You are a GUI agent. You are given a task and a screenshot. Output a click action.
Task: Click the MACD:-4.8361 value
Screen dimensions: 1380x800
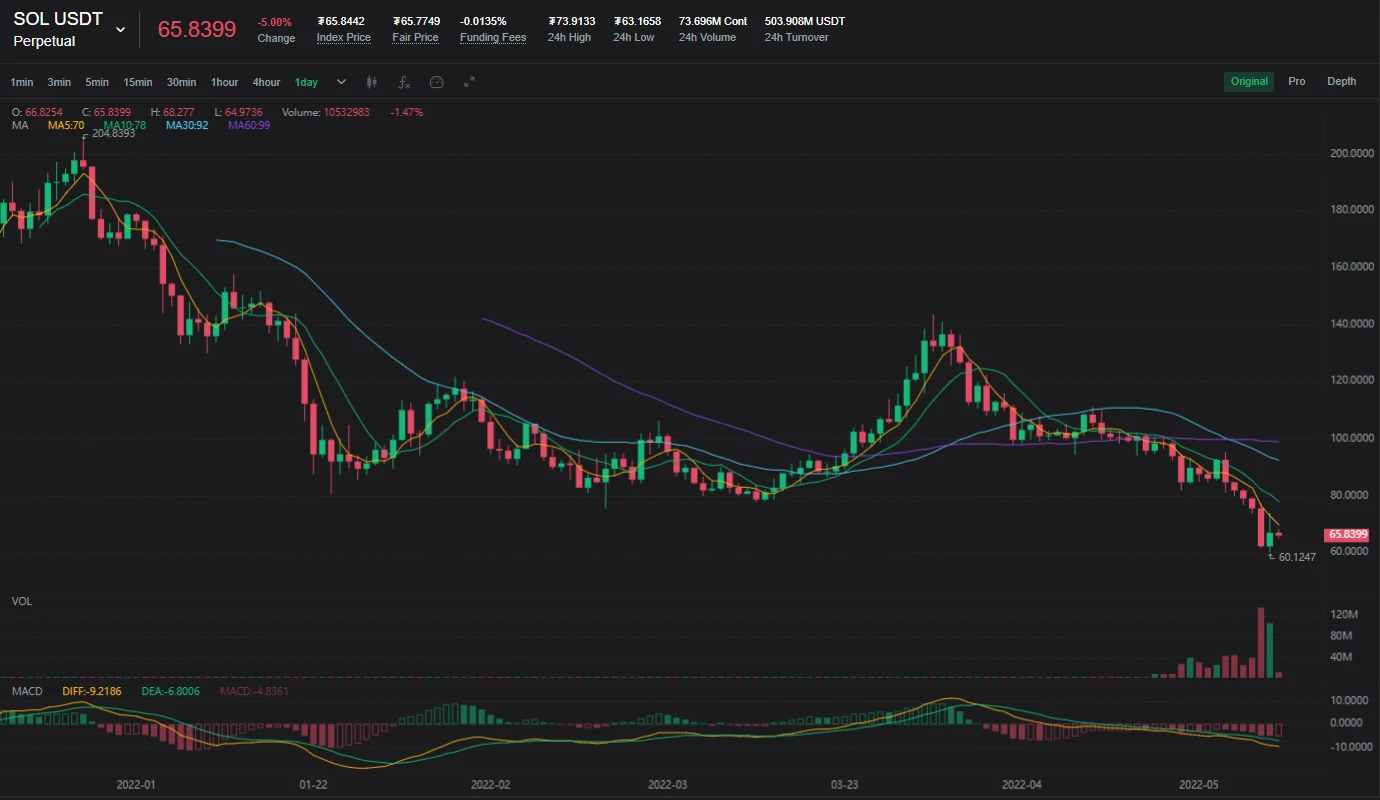pyautogui.click(x=254, y=691)
